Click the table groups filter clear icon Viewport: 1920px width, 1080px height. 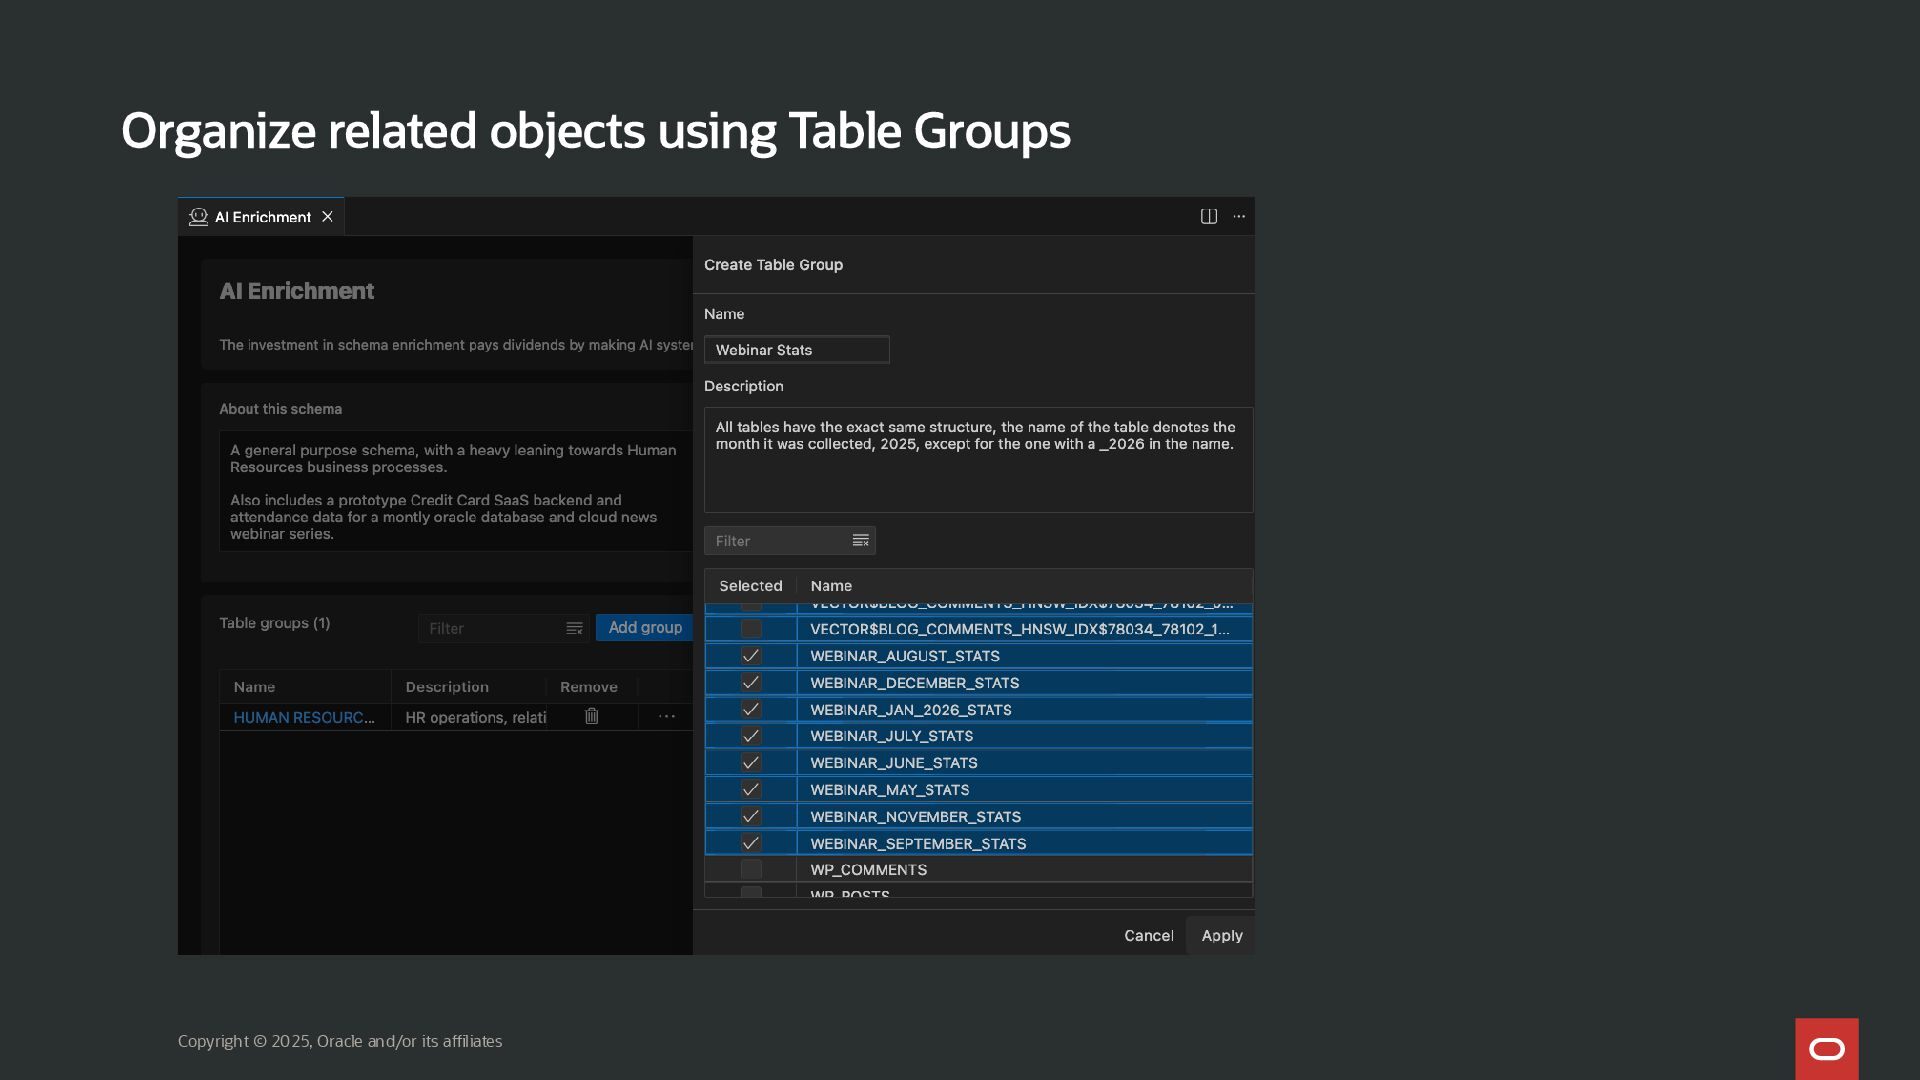(x=574, y=628)
